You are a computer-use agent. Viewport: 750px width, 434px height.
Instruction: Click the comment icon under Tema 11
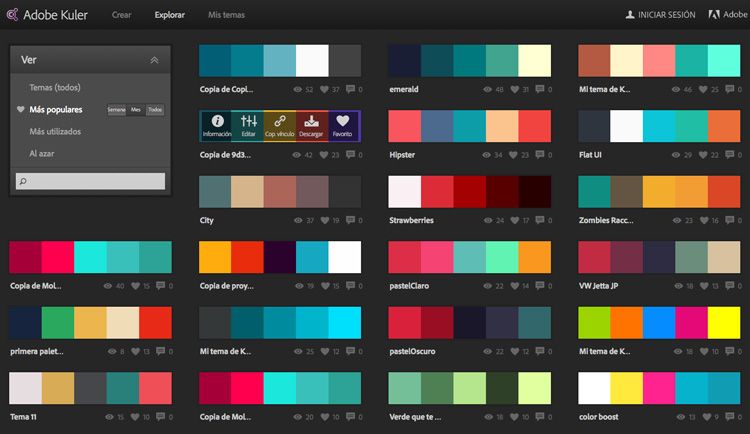[161, 417]
